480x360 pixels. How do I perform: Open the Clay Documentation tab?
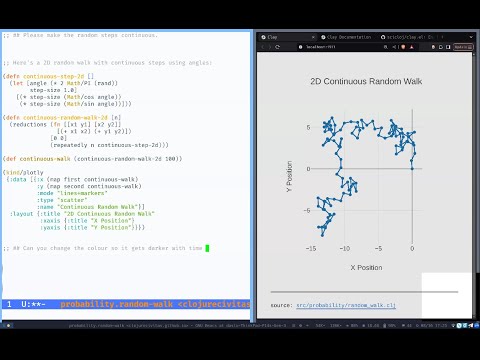346,37
